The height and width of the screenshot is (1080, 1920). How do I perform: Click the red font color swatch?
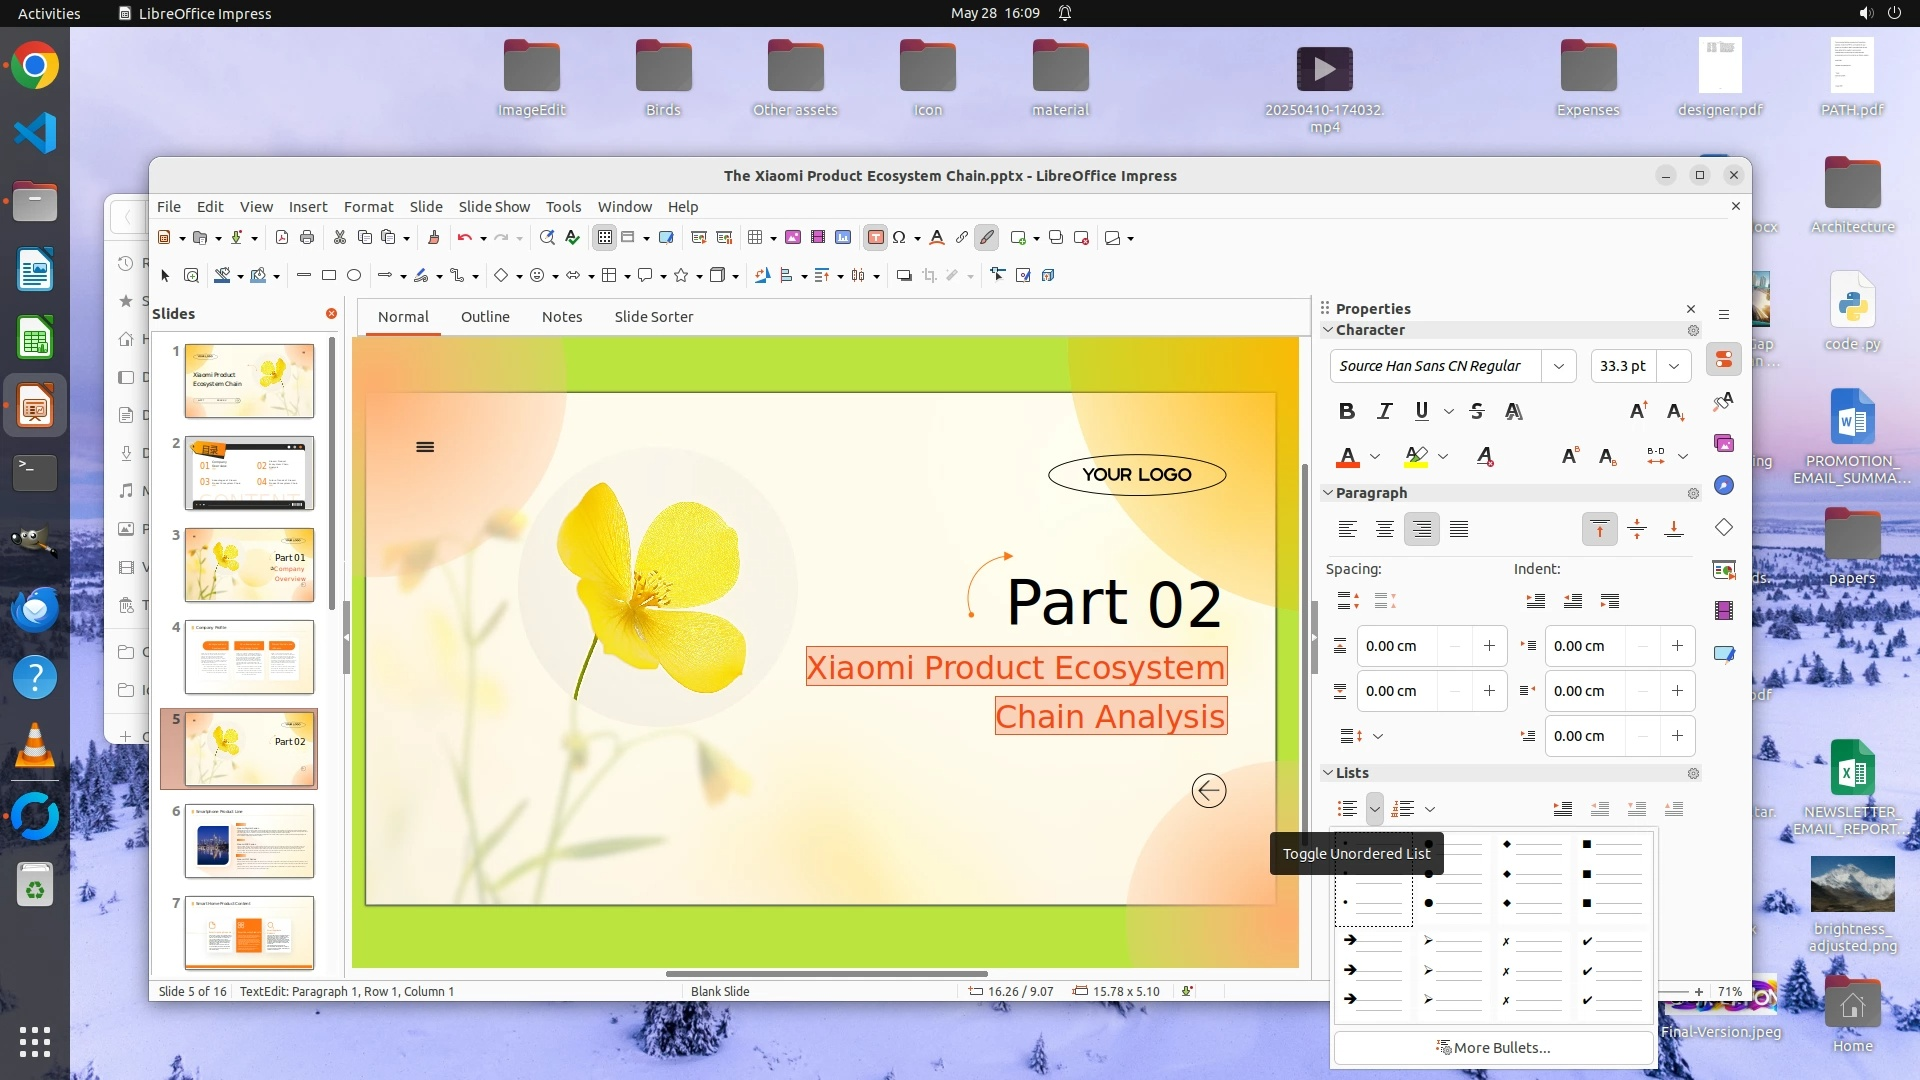pos(1347,457)
